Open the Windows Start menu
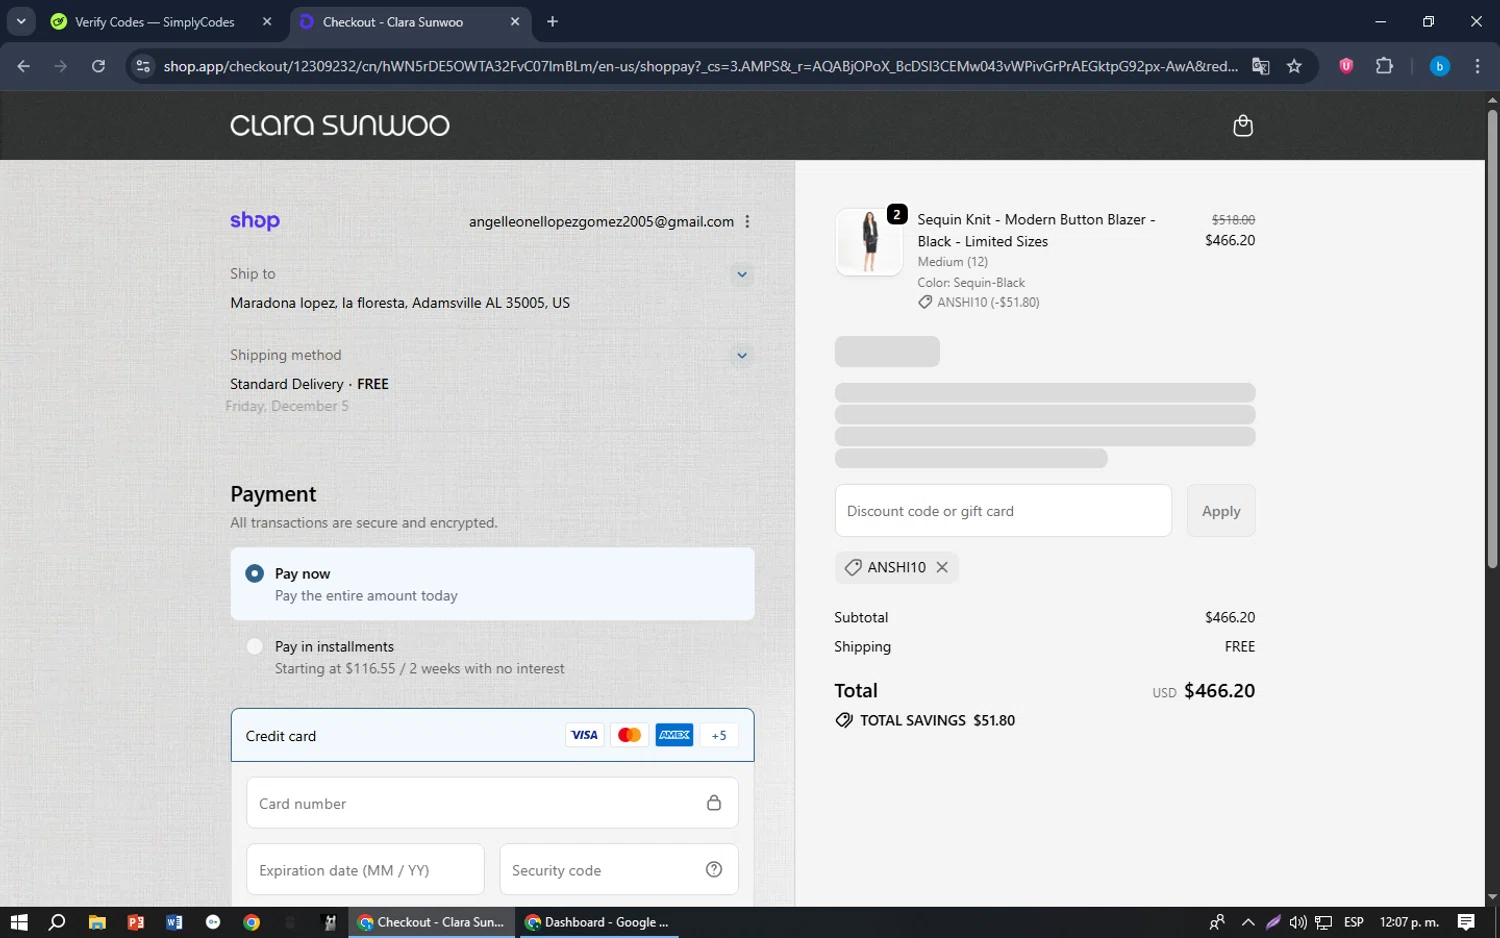Image resolution: width=1500 pixels, height=938 pixels. point(19,922)
